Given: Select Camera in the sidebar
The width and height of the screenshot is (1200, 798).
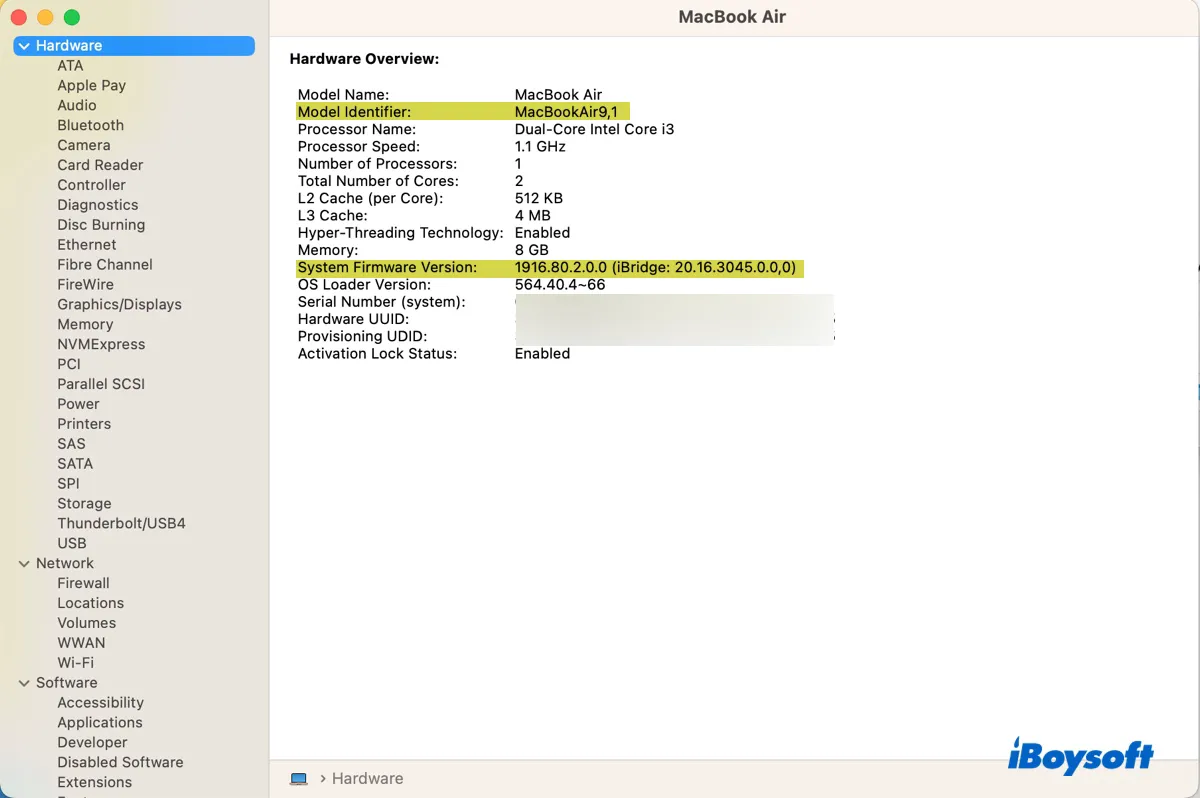Looking at the screenshot, I should coord(84,146).
